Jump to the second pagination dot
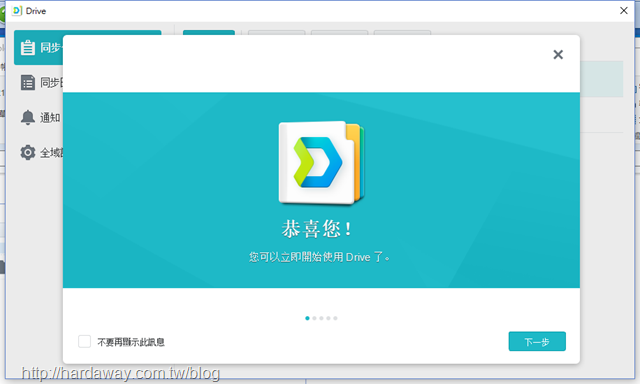The height and width of the screenshot is (384, 640). coord(314,318)
